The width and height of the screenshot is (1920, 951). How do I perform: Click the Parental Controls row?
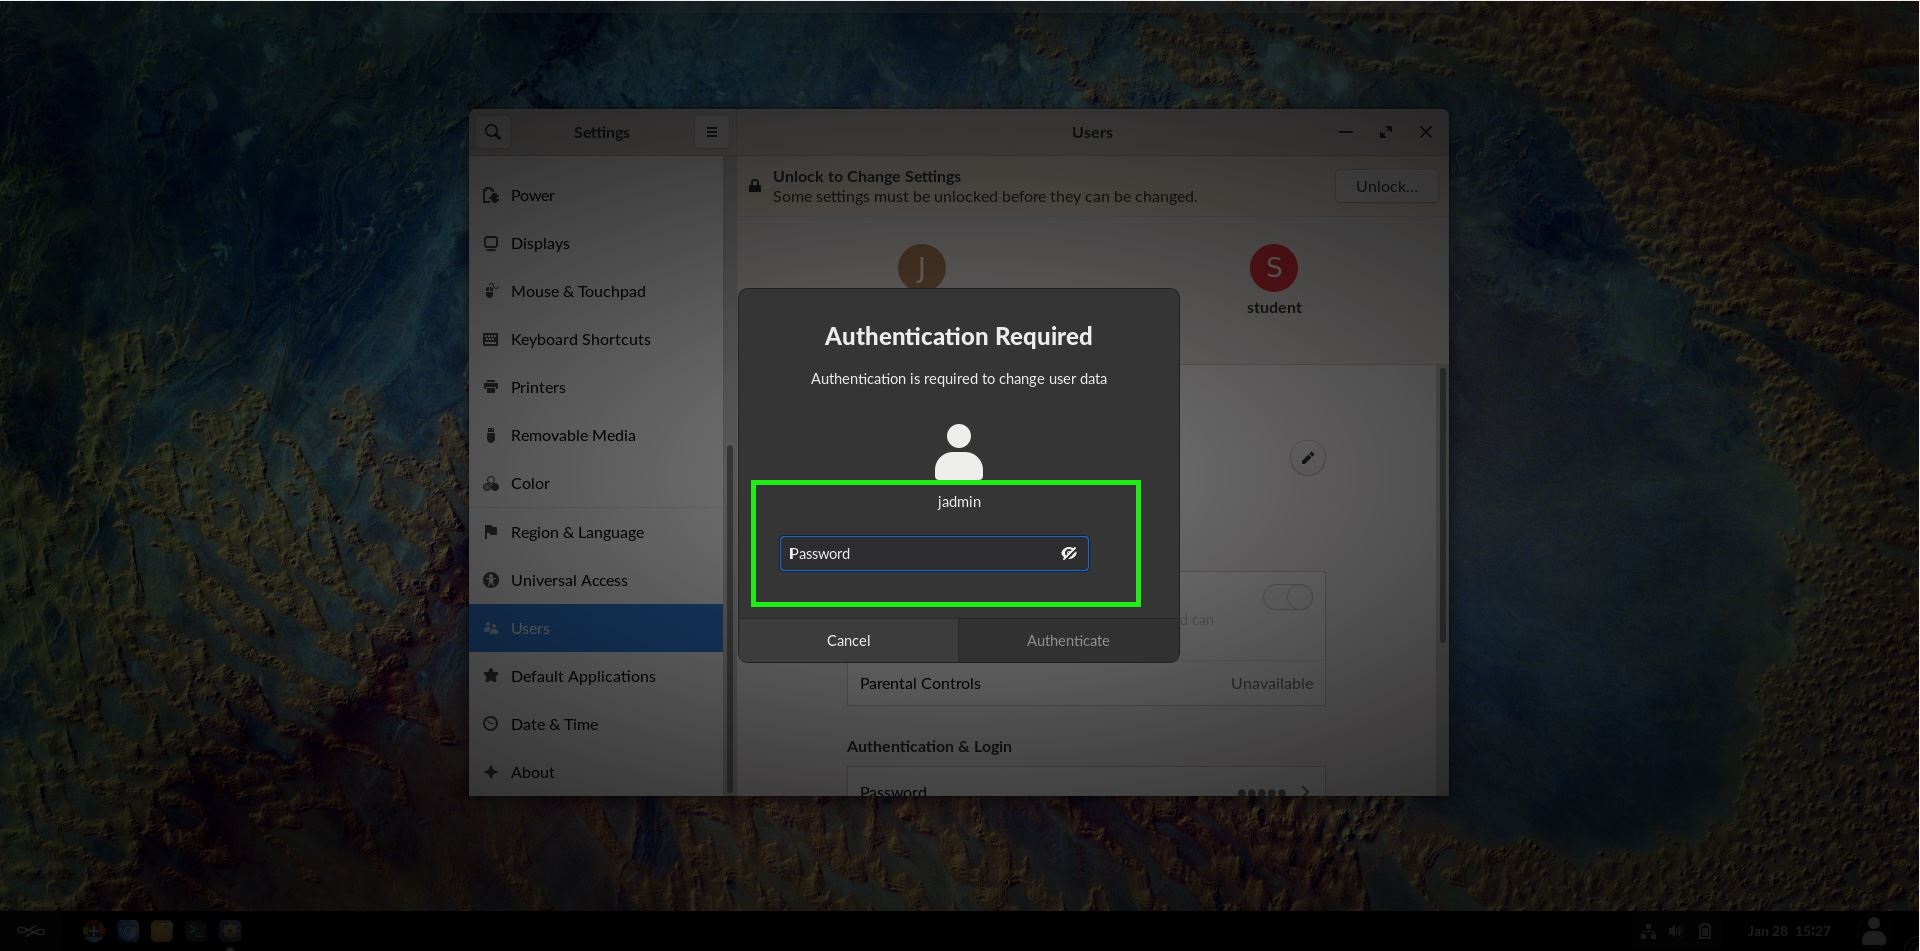point(1086,683)
